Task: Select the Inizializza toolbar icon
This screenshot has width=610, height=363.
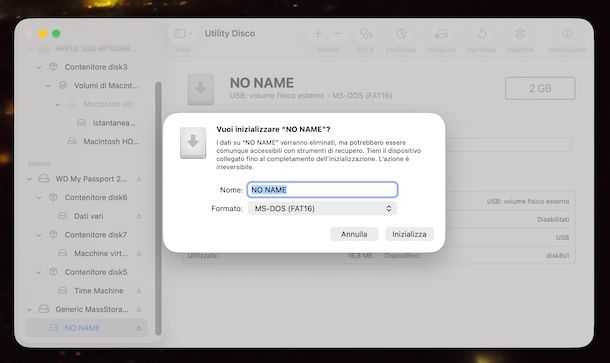Action: tap(441, 34)
